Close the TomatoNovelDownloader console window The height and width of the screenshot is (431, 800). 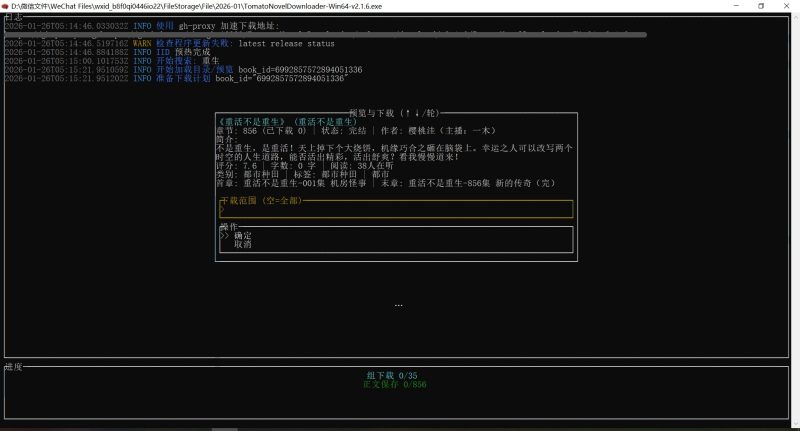(786, 6)
